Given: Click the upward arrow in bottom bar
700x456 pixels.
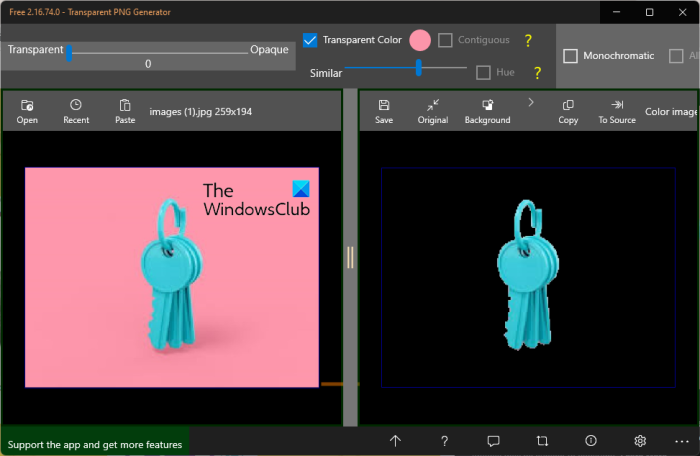Looking at the screenshot, I should click(395, 441).
